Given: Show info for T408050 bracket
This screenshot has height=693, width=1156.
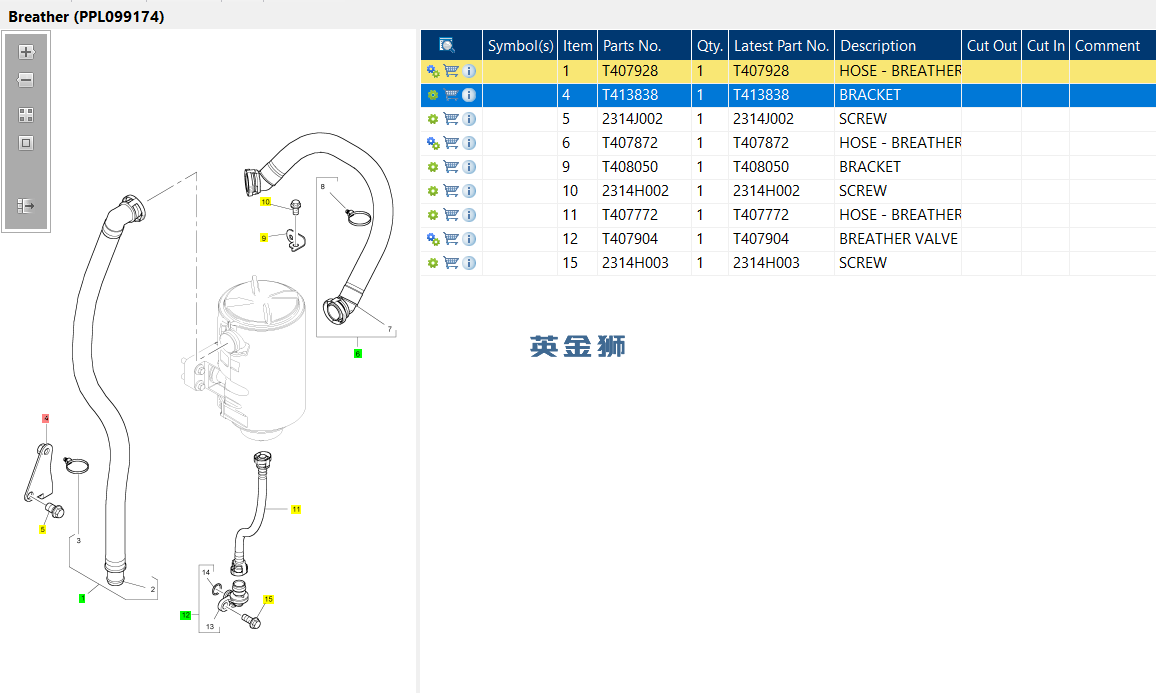Looking at the screenshot, I should 469,167.
